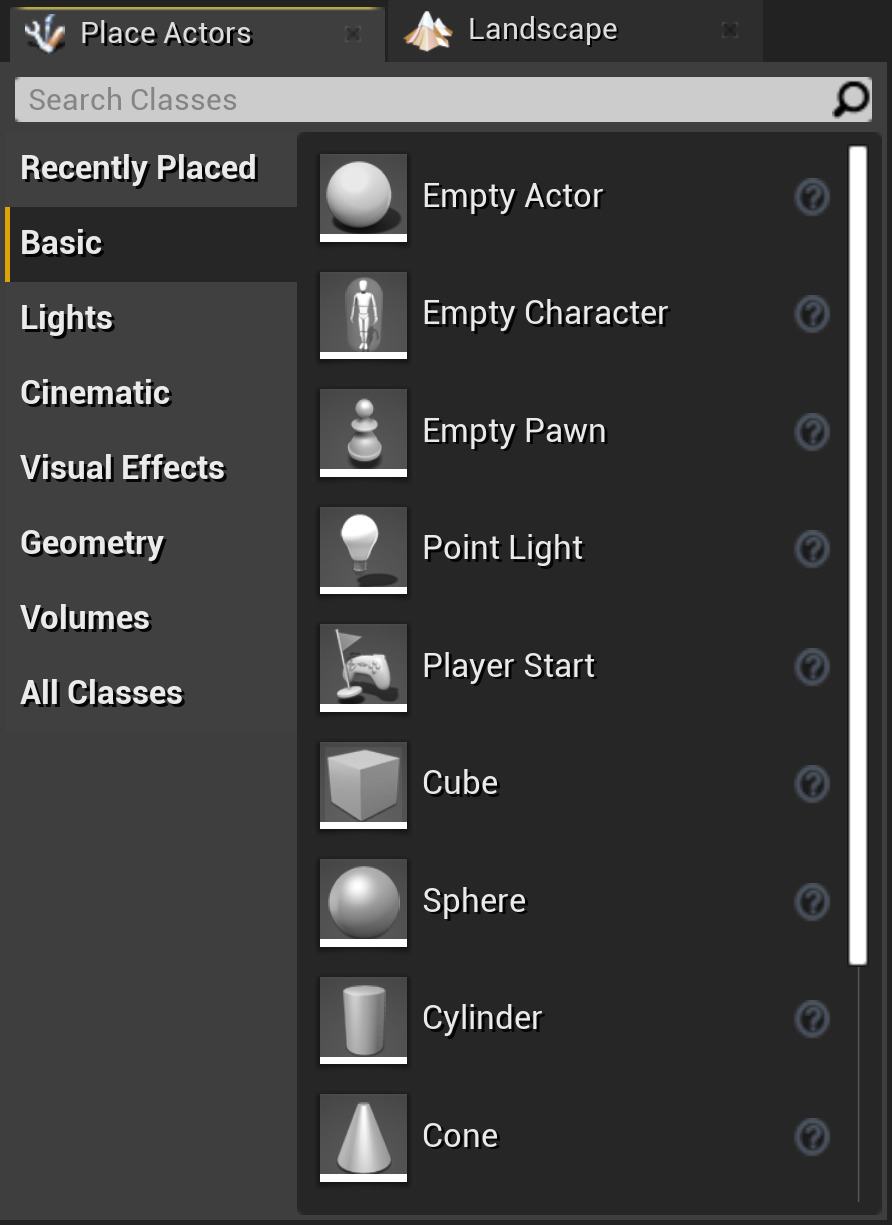Open the Lights category
The height and width of the screenshot is (1225, 892).
(66, 318)
